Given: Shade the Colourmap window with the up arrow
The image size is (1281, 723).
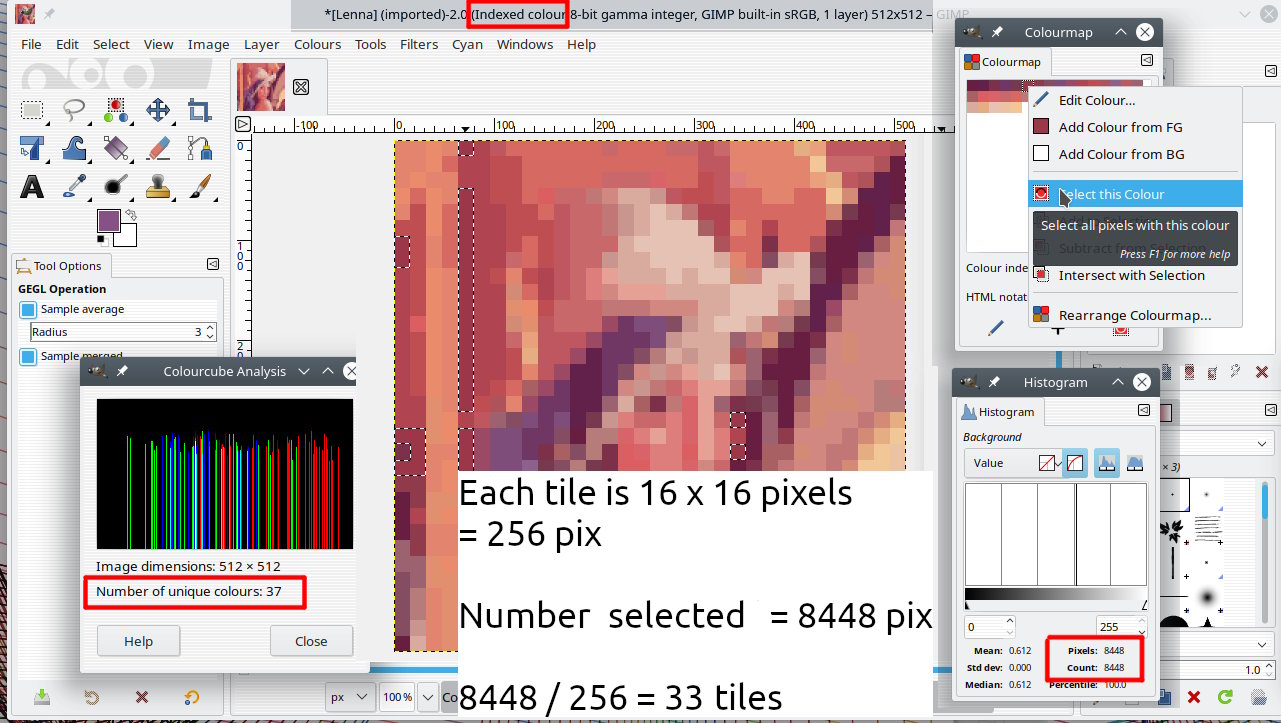Looking at the screenshot, I should coord(1122,32).
